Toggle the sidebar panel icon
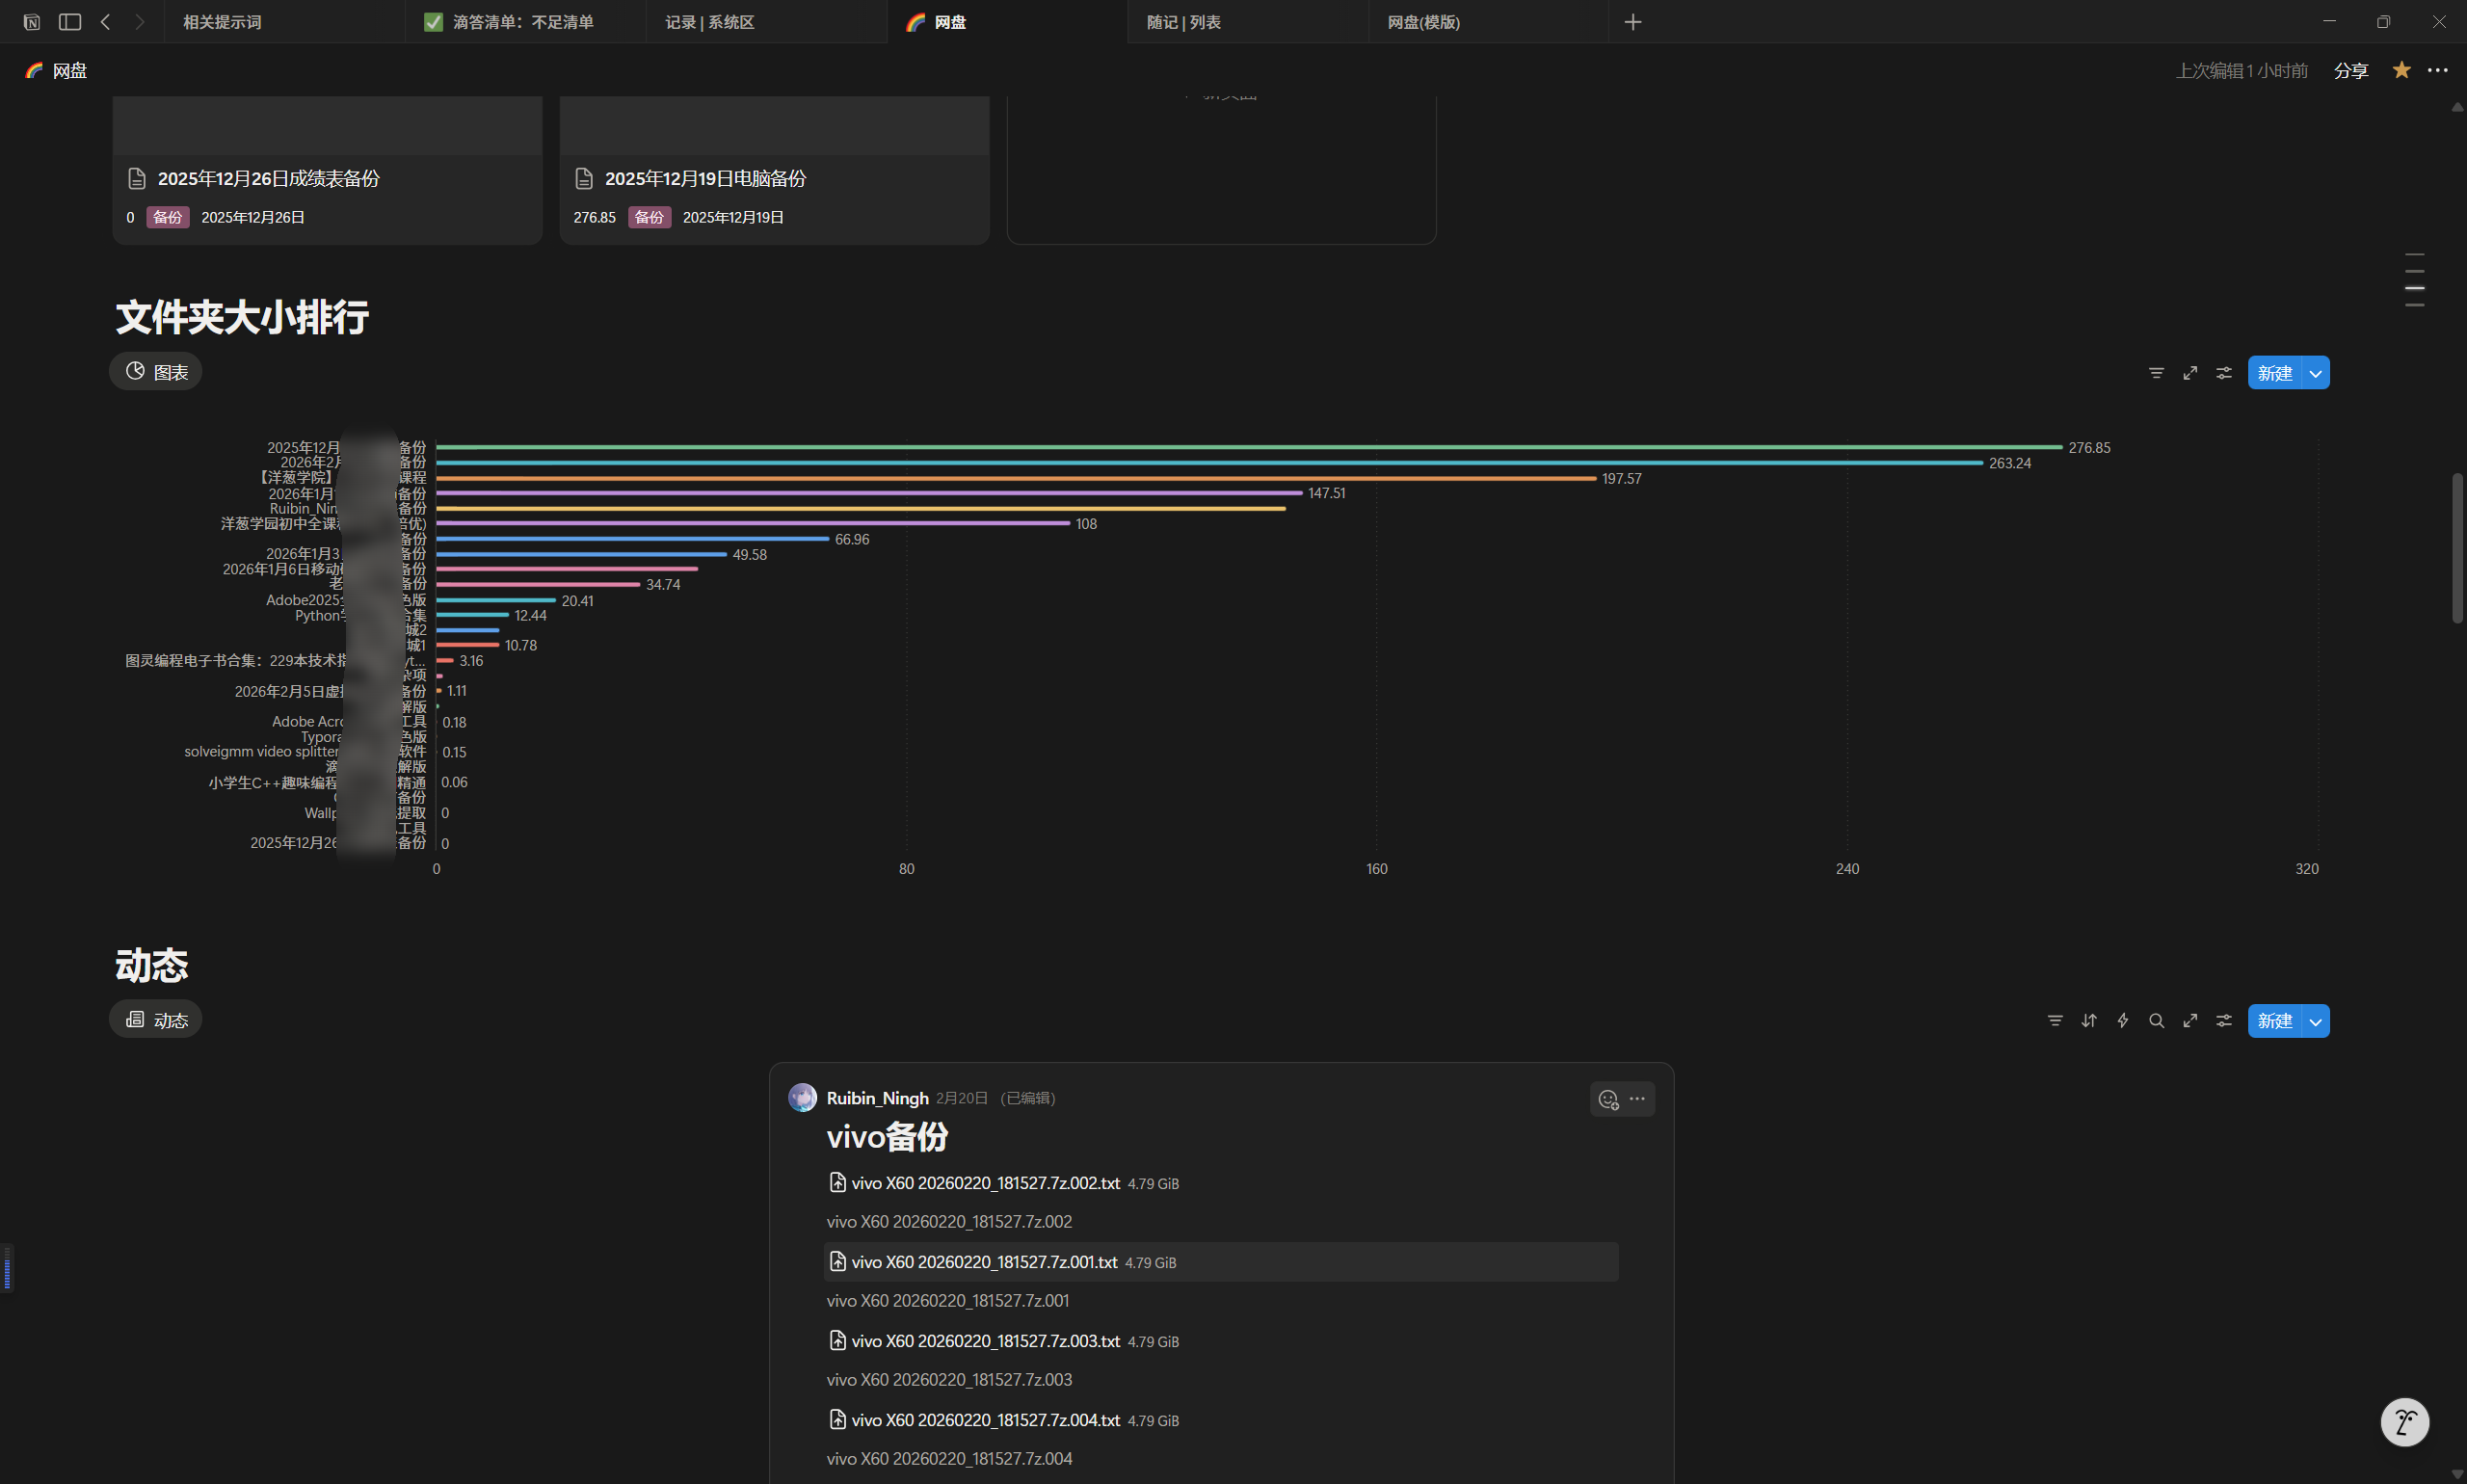 point(70,22)
